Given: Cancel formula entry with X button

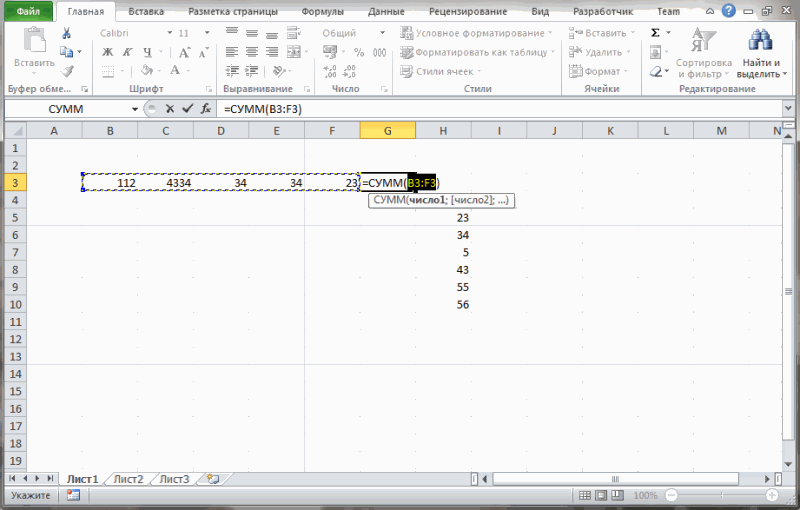Looking at the screenshot, I should point(170,109).
